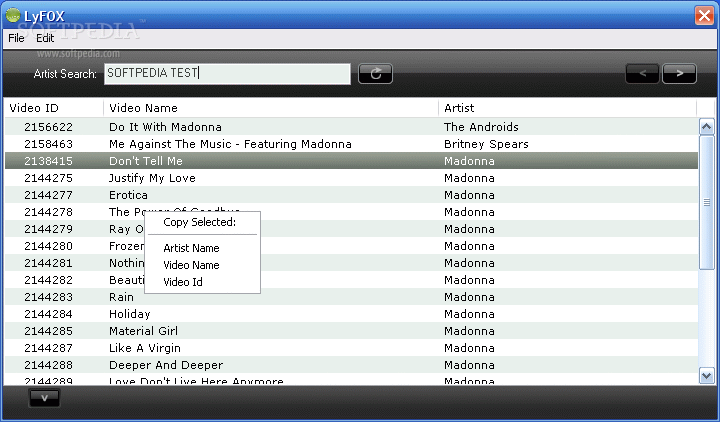720x422 pixels.
Task: Click the LyFOX application icon in the title bar
Action: (13, 16)
